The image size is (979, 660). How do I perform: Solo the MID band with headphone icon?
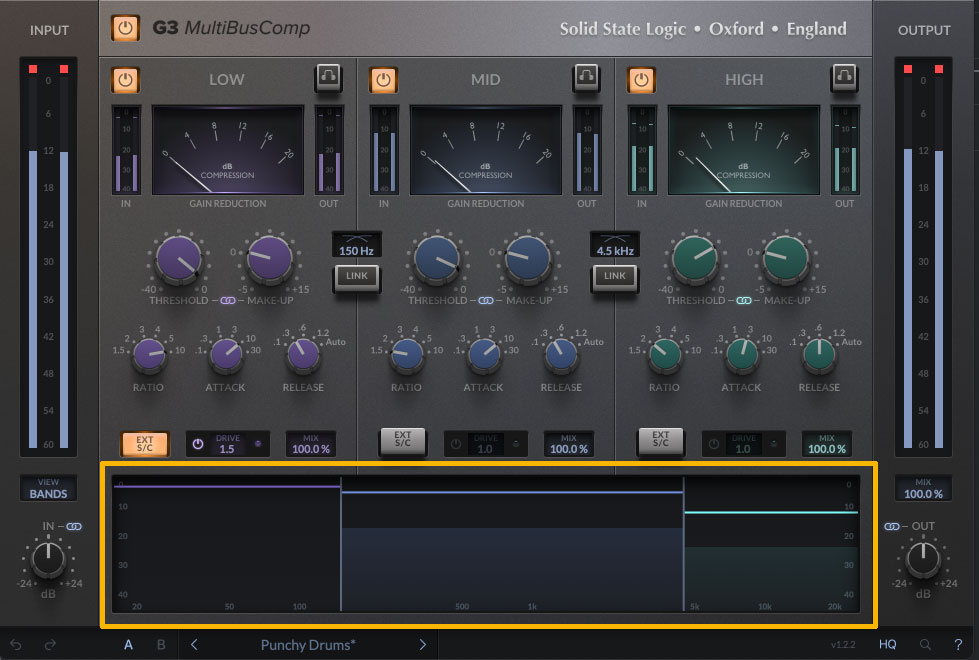pos(586,77)
